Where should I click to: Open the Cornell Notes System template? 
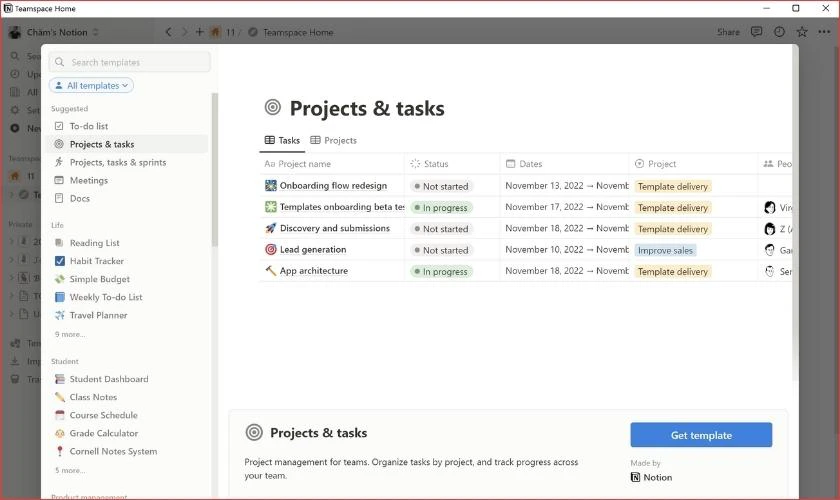pyautogui.click(x=114, y=451)
